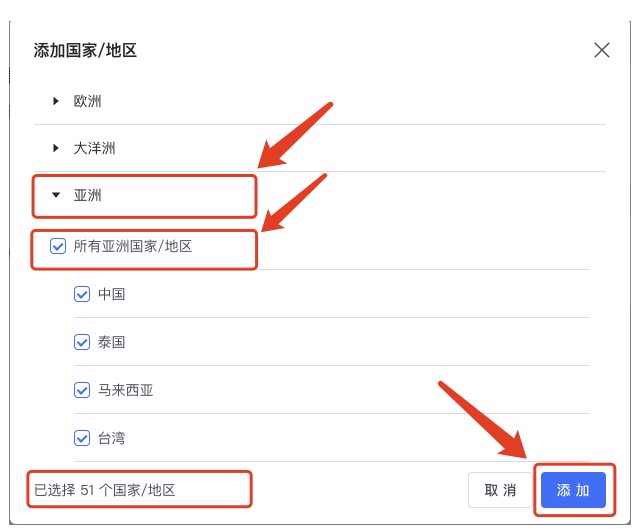This screenshot has height=529, width=635.
Task: Click the 泰国 country label
Action: (111, 342)
